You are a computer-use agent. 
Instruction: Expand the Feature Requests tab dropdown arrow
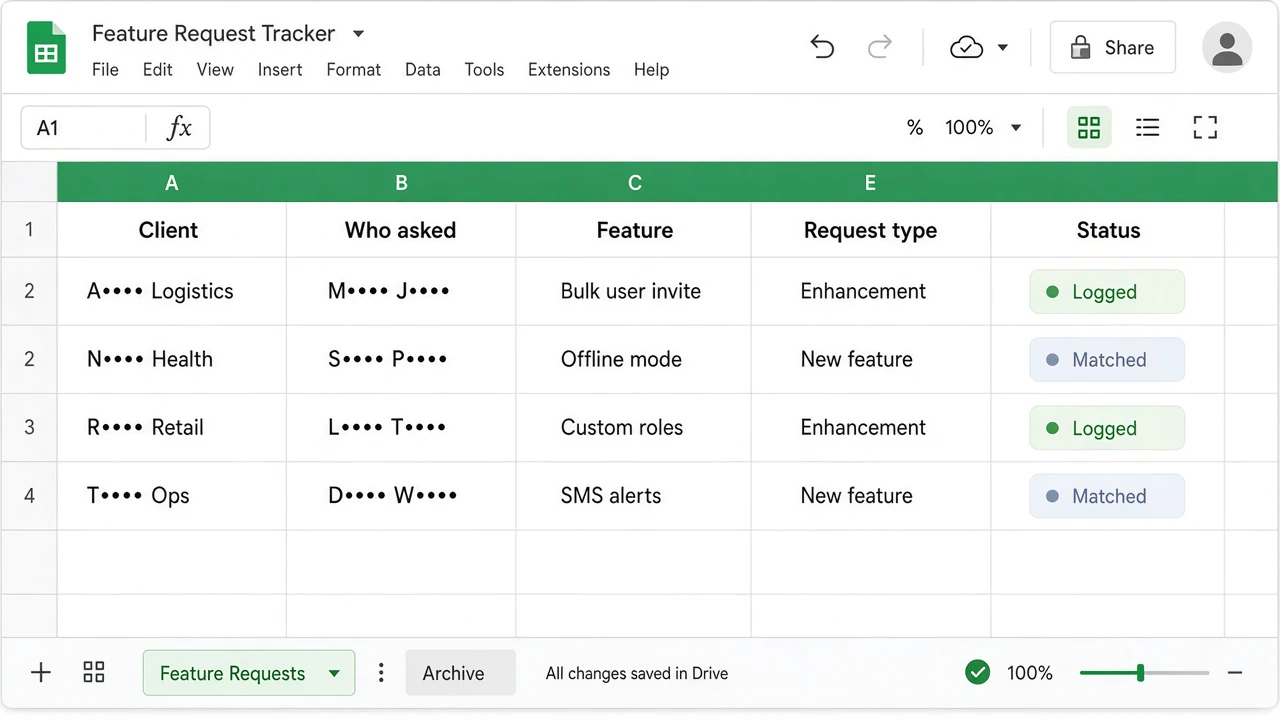point(334,674)
